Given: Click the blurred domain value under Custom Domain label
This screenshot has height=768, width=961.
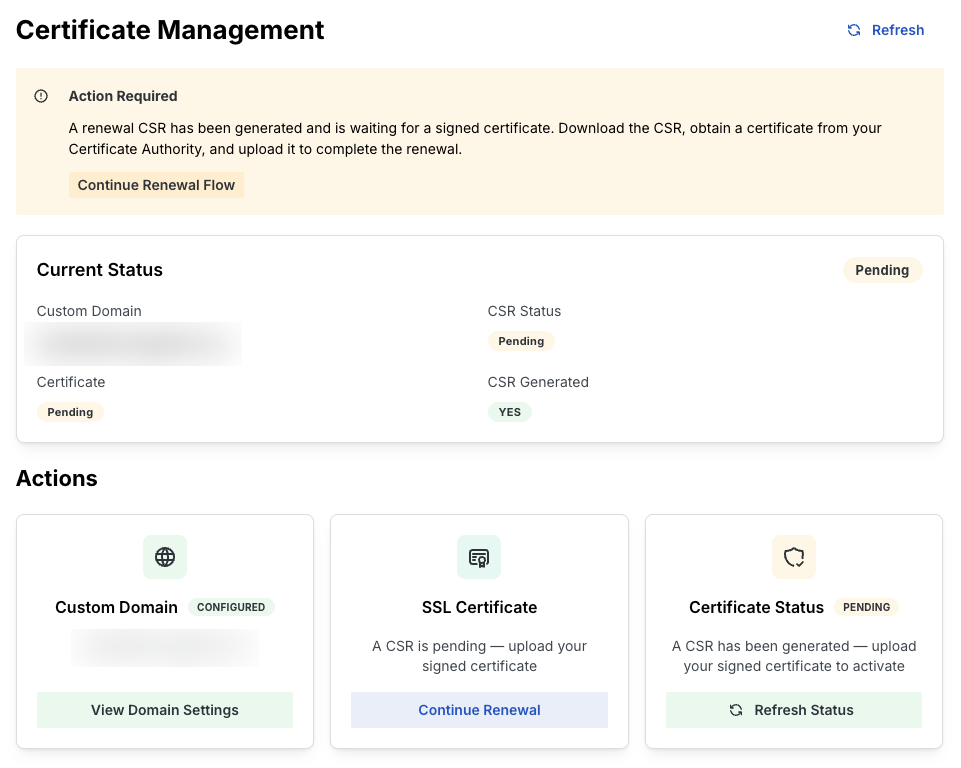Looking at the screenshot, I should (133, 344).
